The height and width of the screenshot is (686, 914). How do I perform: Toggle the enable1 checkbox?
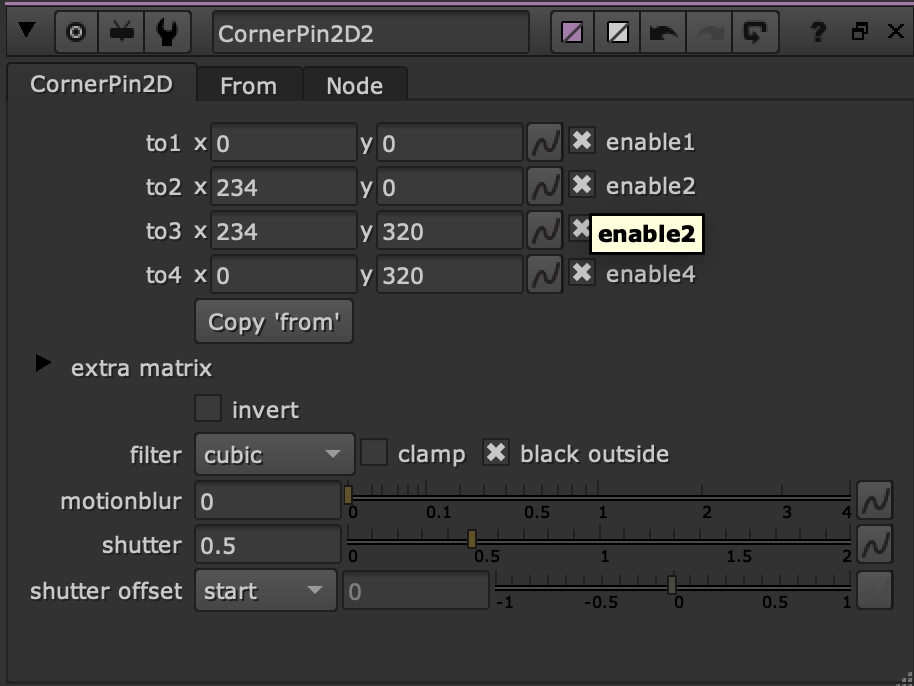click(x=582, y=141)
